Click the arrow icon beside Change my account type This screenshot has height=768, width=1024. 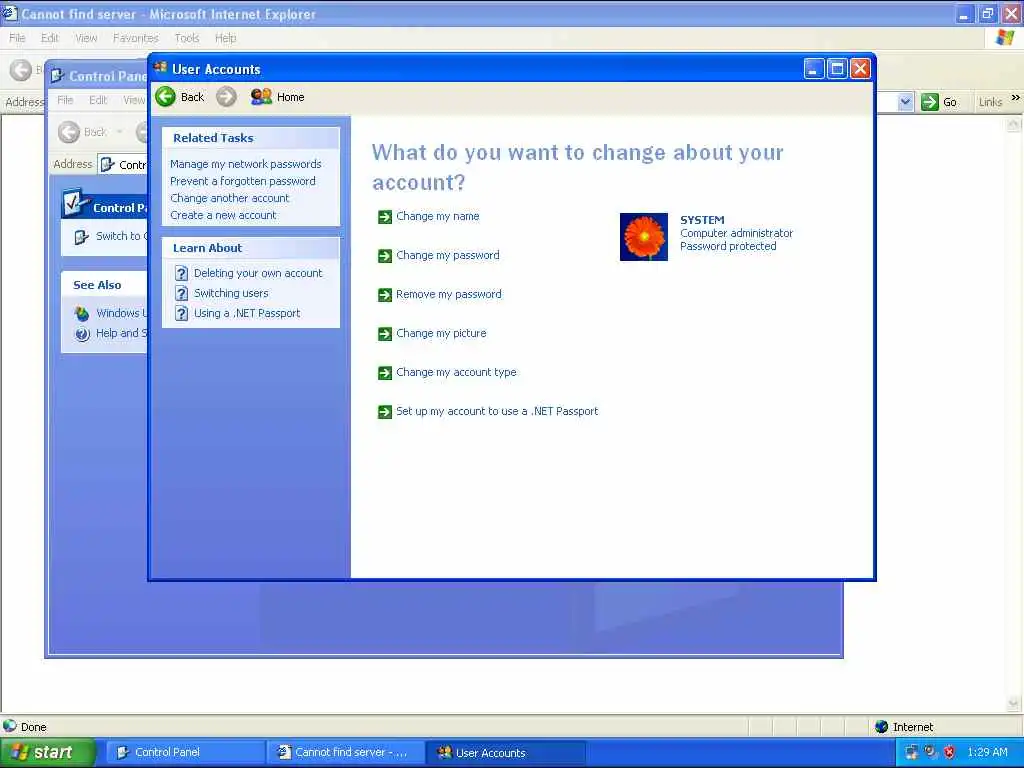pos(385,373)
